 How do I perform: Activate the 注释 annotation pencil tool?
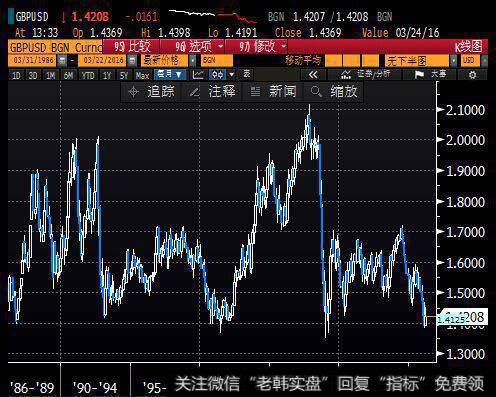[x=212, y=91]
